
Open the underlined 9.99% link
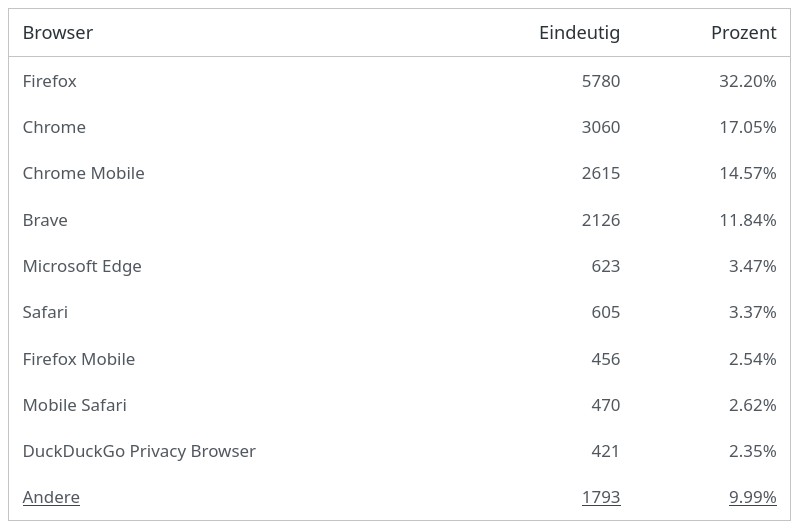point(752,497)
